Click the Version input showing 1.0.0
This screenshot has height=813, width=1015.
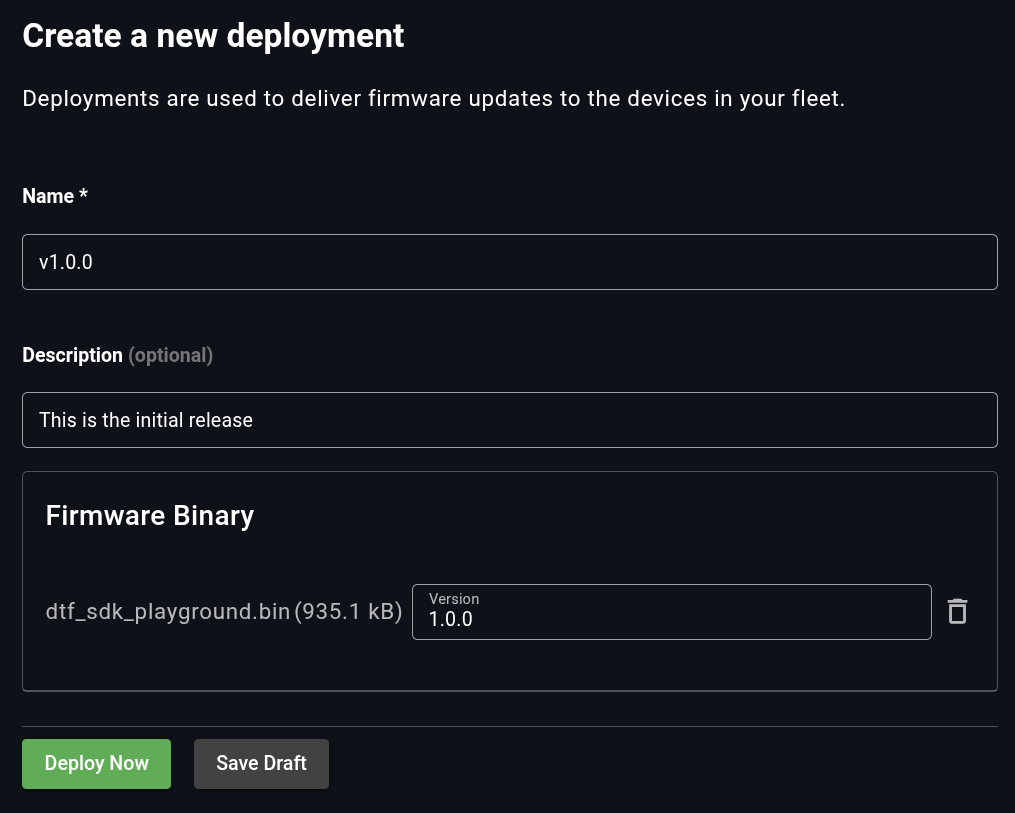[671, 619]
